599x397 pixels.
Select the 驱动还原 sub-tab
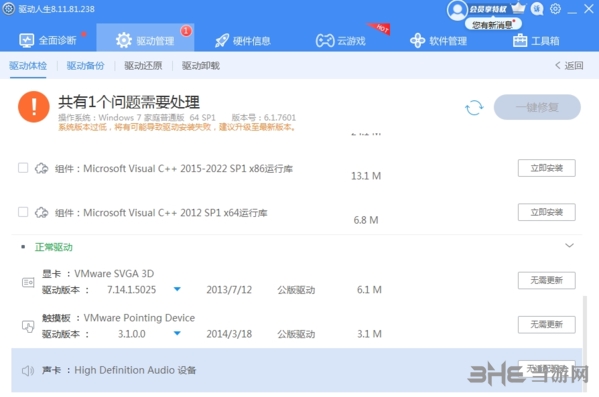tap(143, 66)
